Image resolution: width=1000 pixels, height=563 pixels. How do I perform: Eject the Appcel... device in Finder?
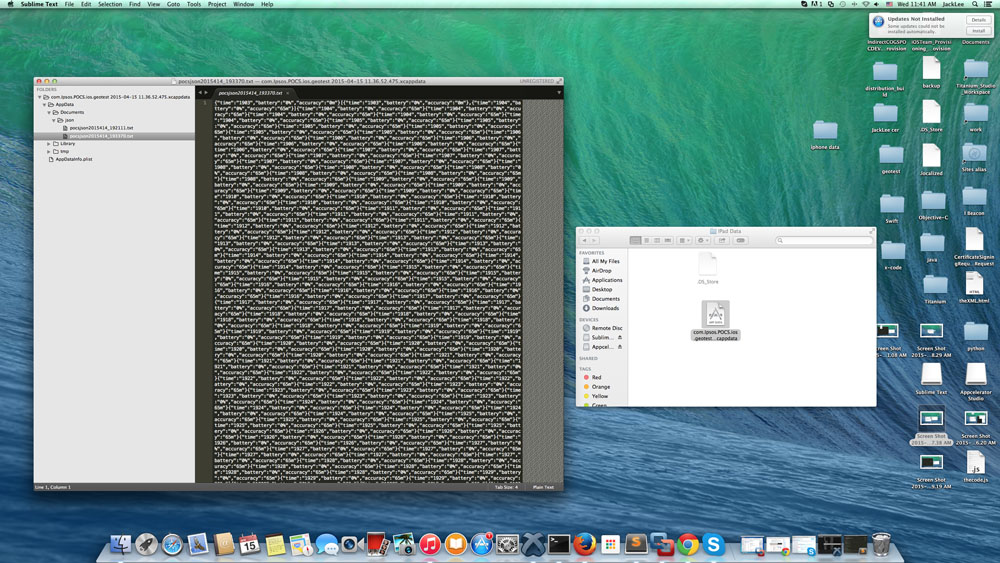(x=619, y=347)
